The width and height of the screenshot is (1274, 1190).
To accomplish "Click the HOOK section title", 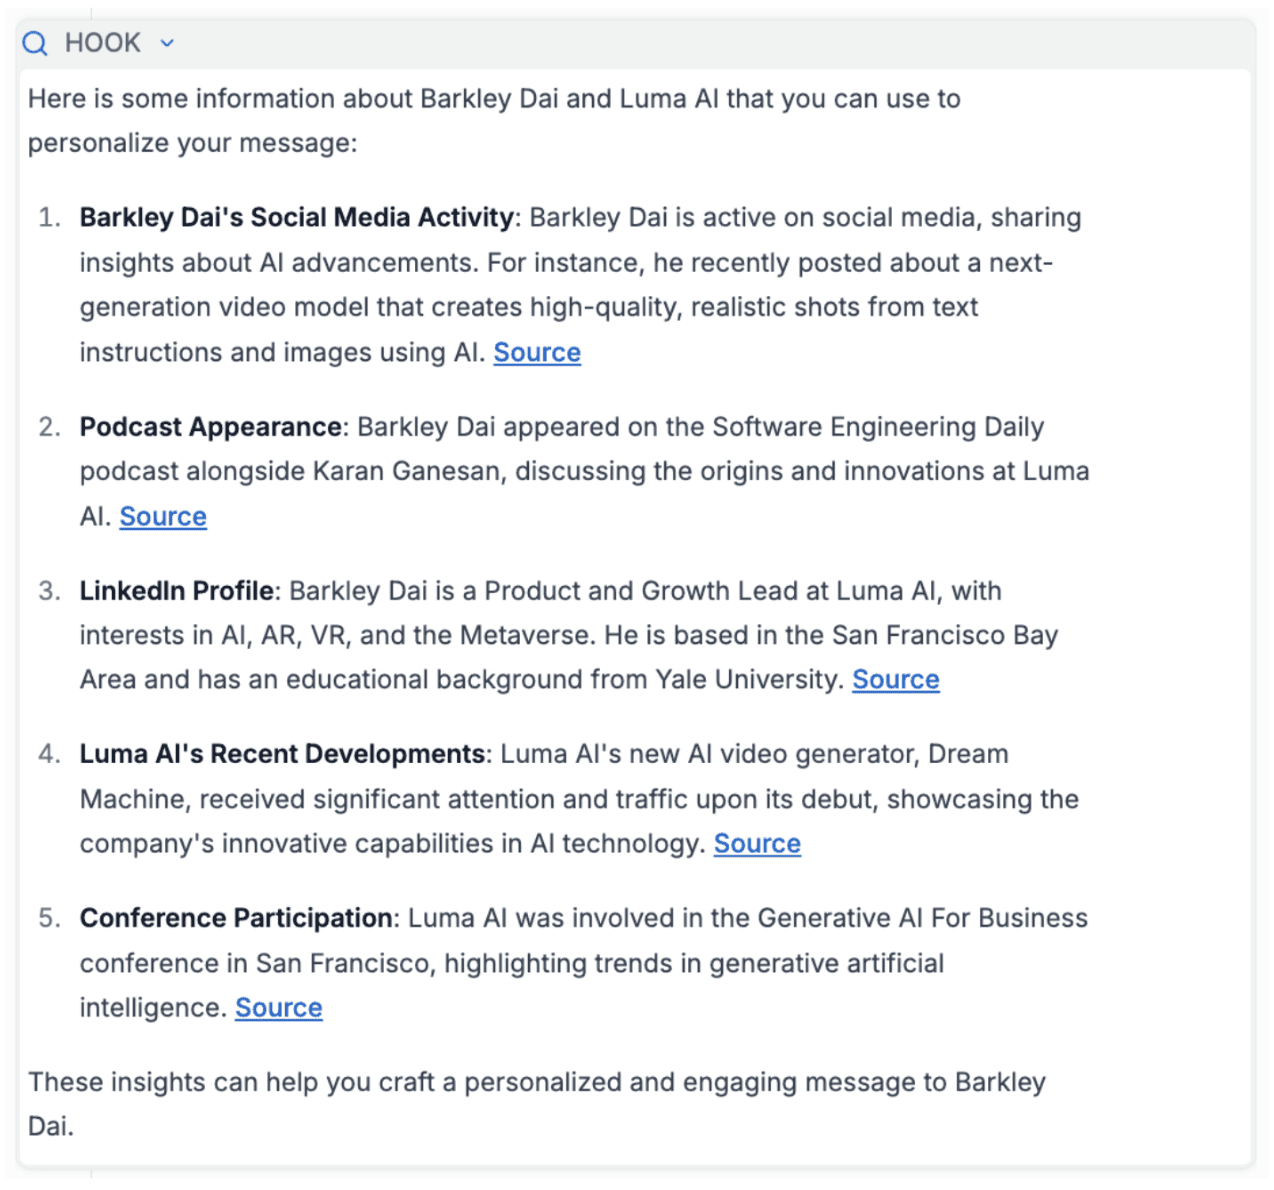I will tap(102, 43).
